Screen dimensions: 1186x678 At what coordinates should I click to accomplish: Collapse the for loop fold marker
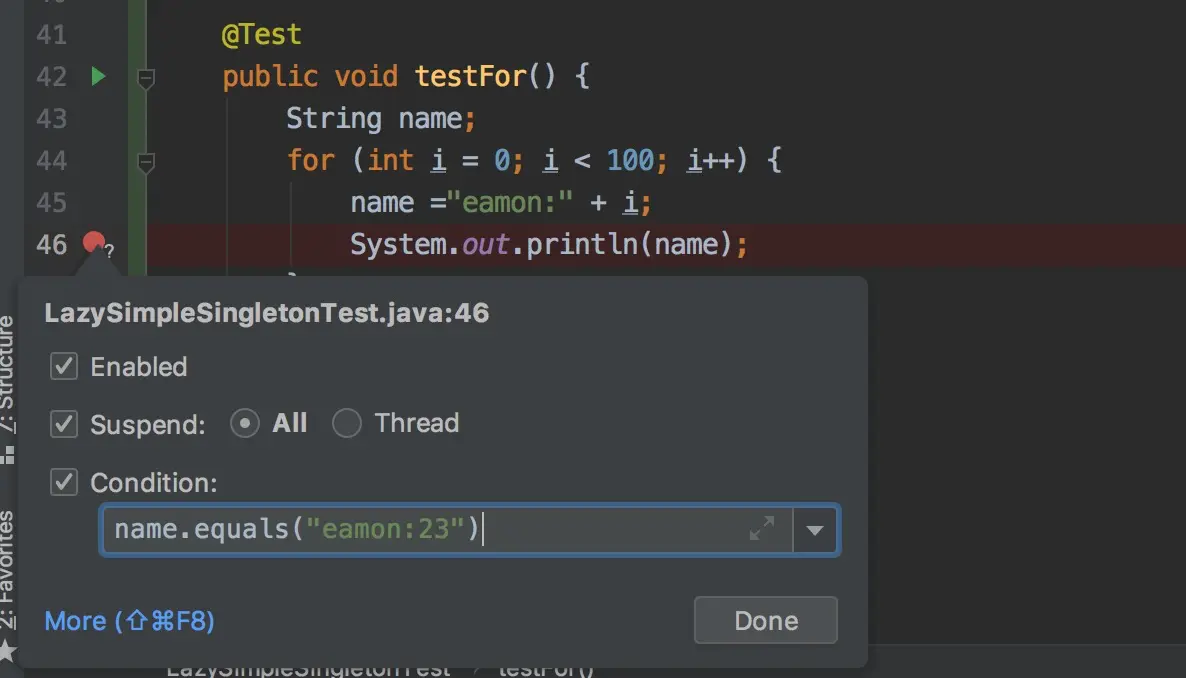[x=146, y=162]
